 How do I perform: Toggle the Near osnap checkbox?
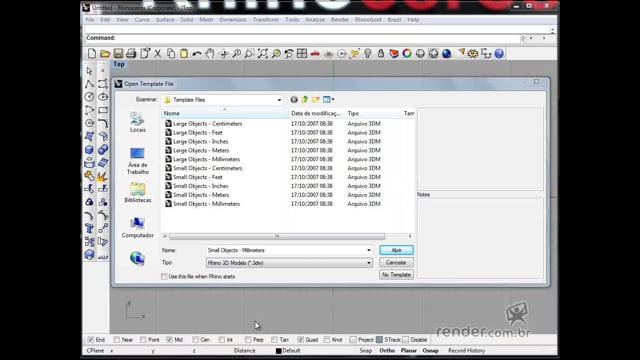click(117, 340)
